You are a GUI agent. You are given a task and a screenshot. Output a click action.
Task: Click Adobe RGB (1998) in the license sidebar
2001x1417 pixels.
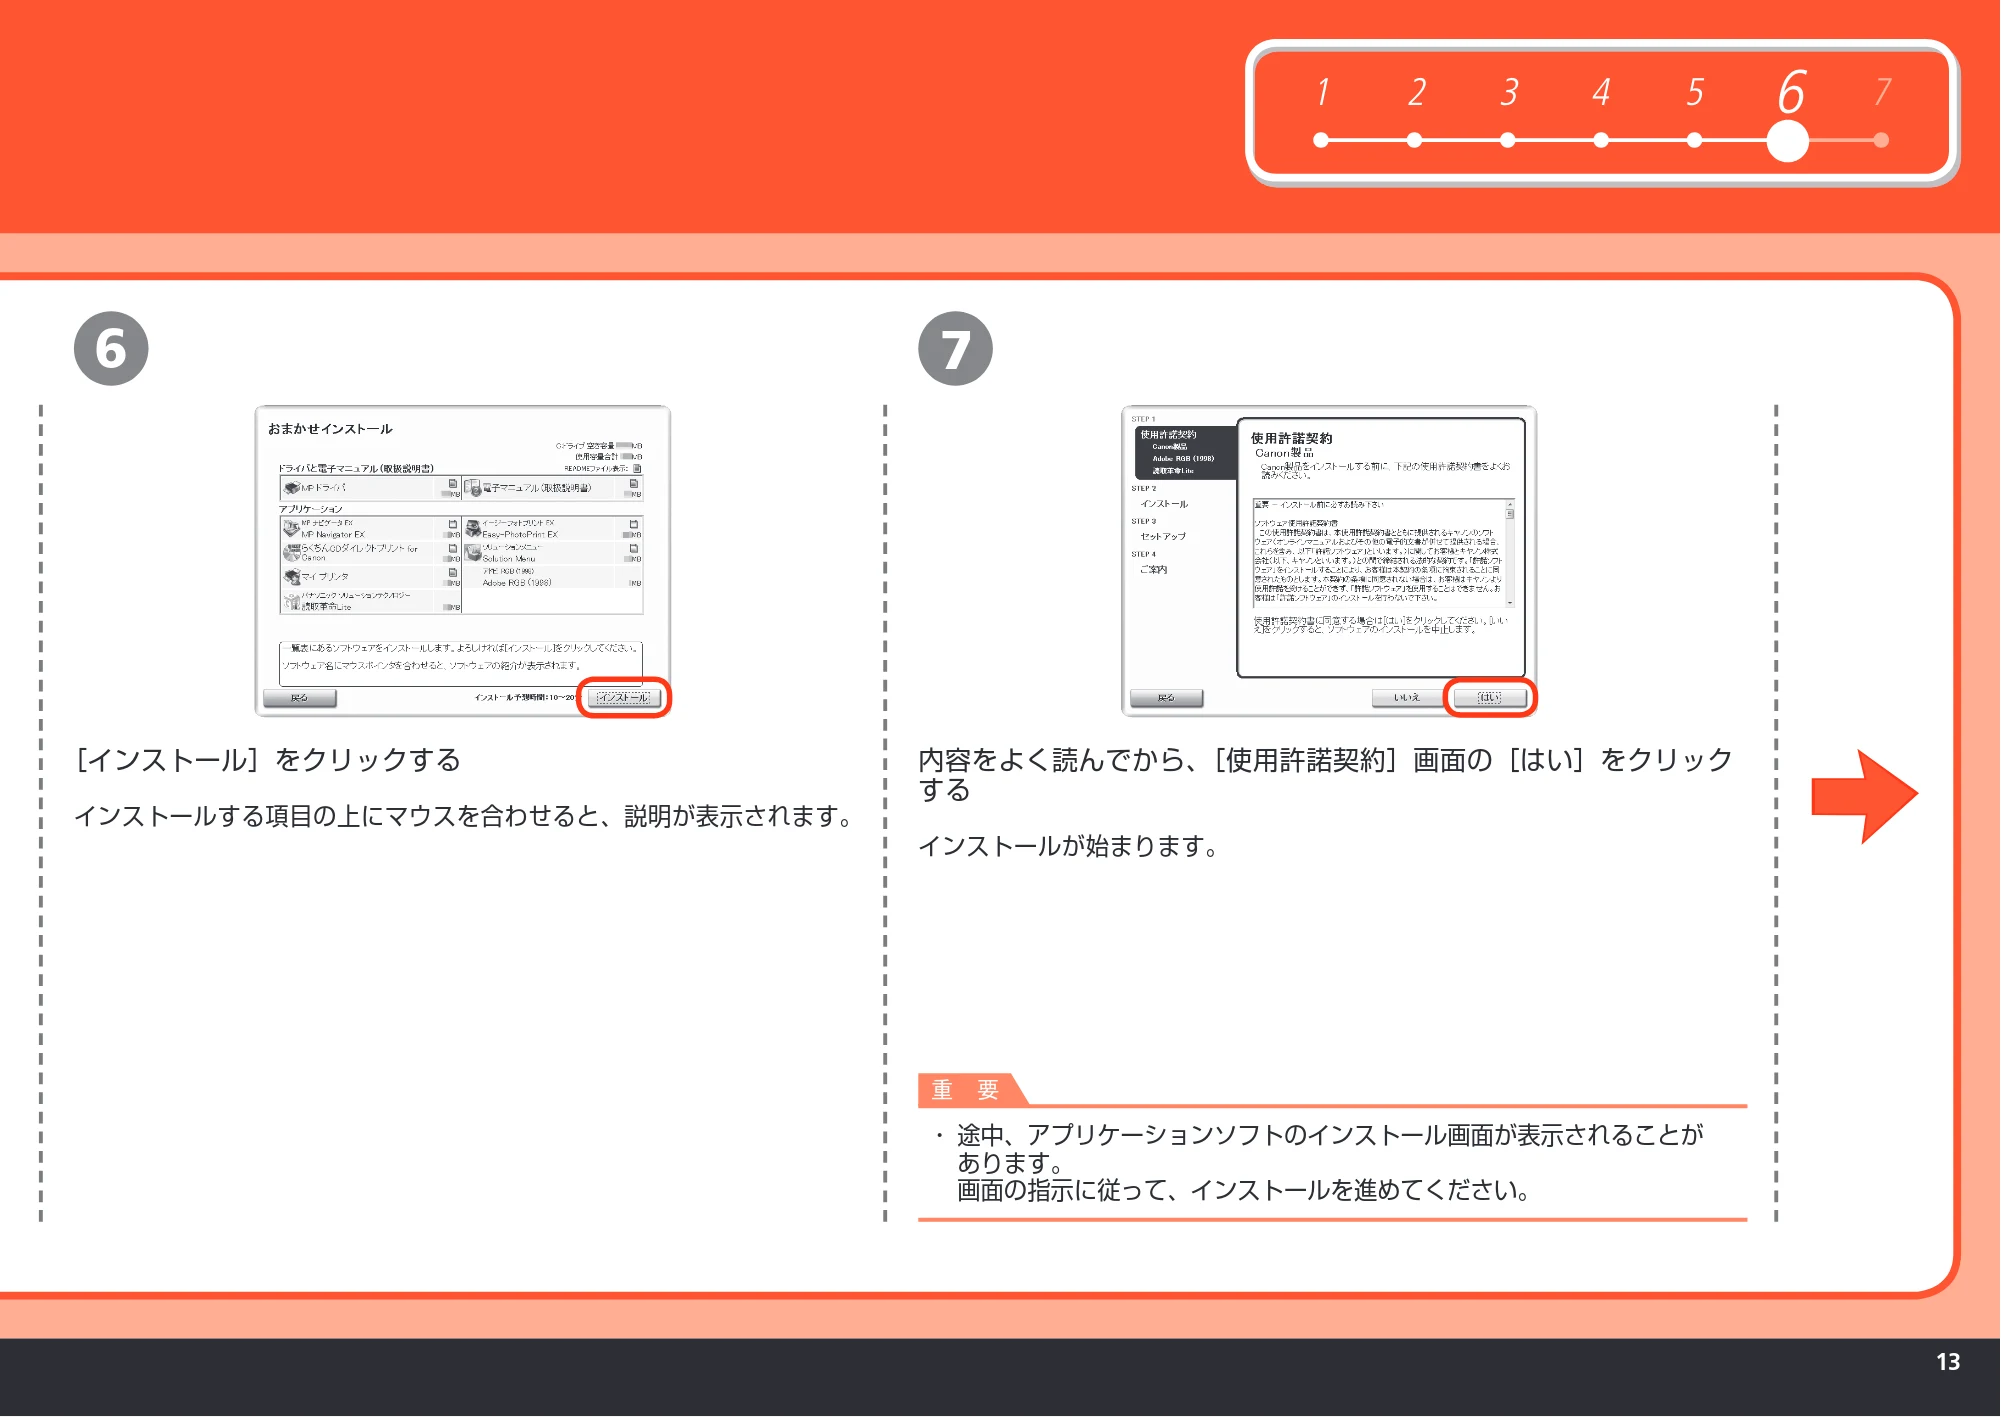tap(1183, 459)
